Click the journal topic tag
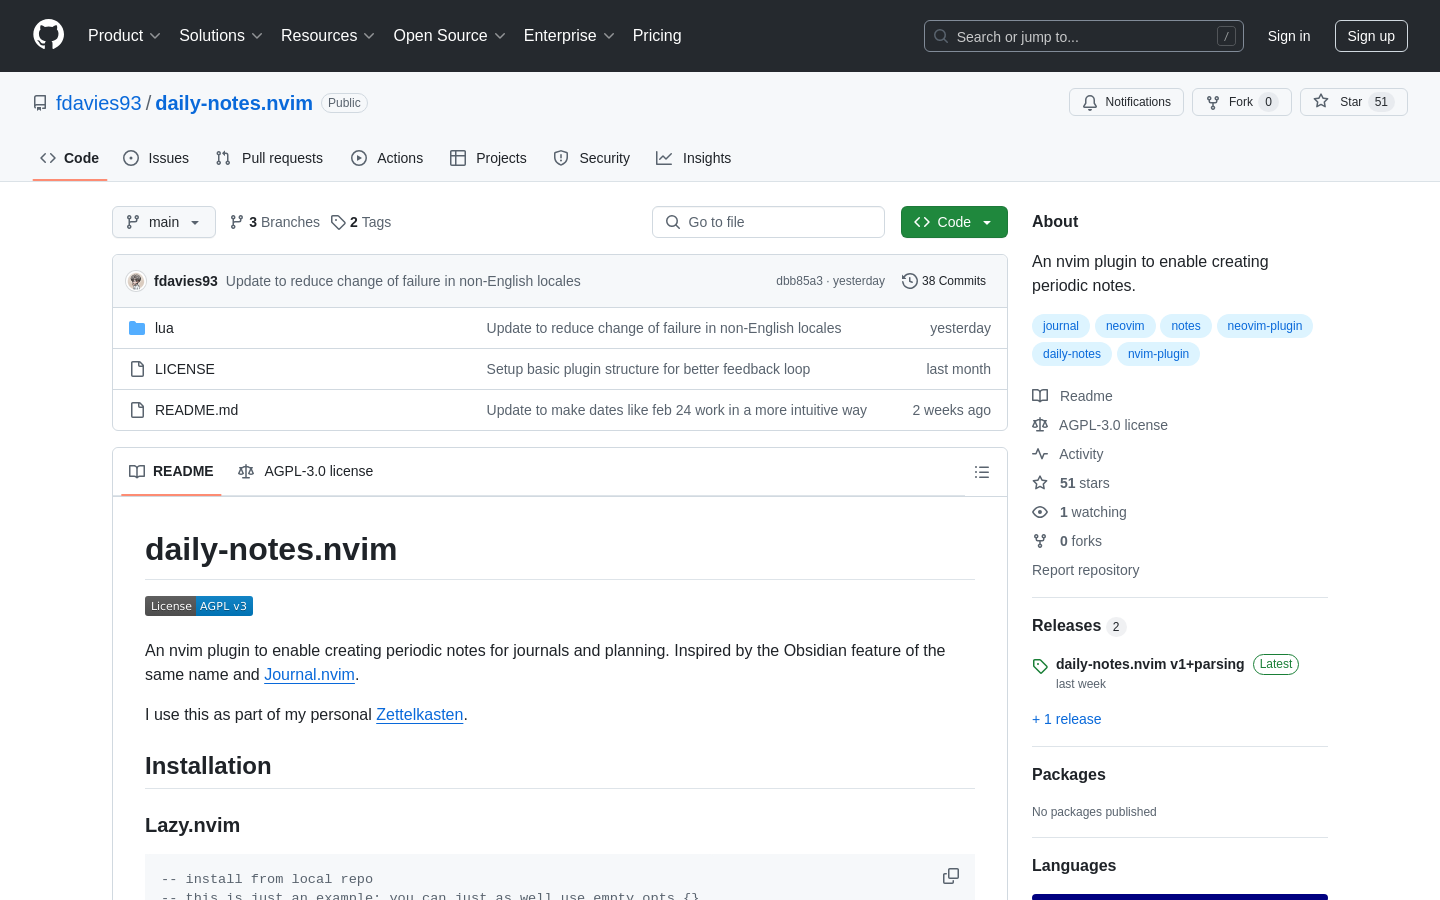 click(1060, 326)
